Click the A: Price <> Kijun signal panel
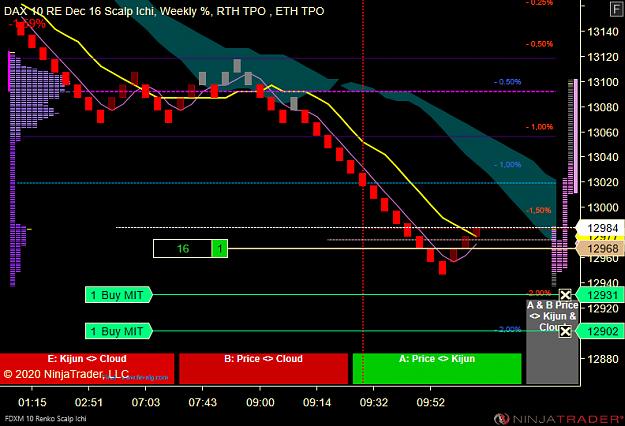Viewport: 625px width, 426px height. [x=437, y=369]
